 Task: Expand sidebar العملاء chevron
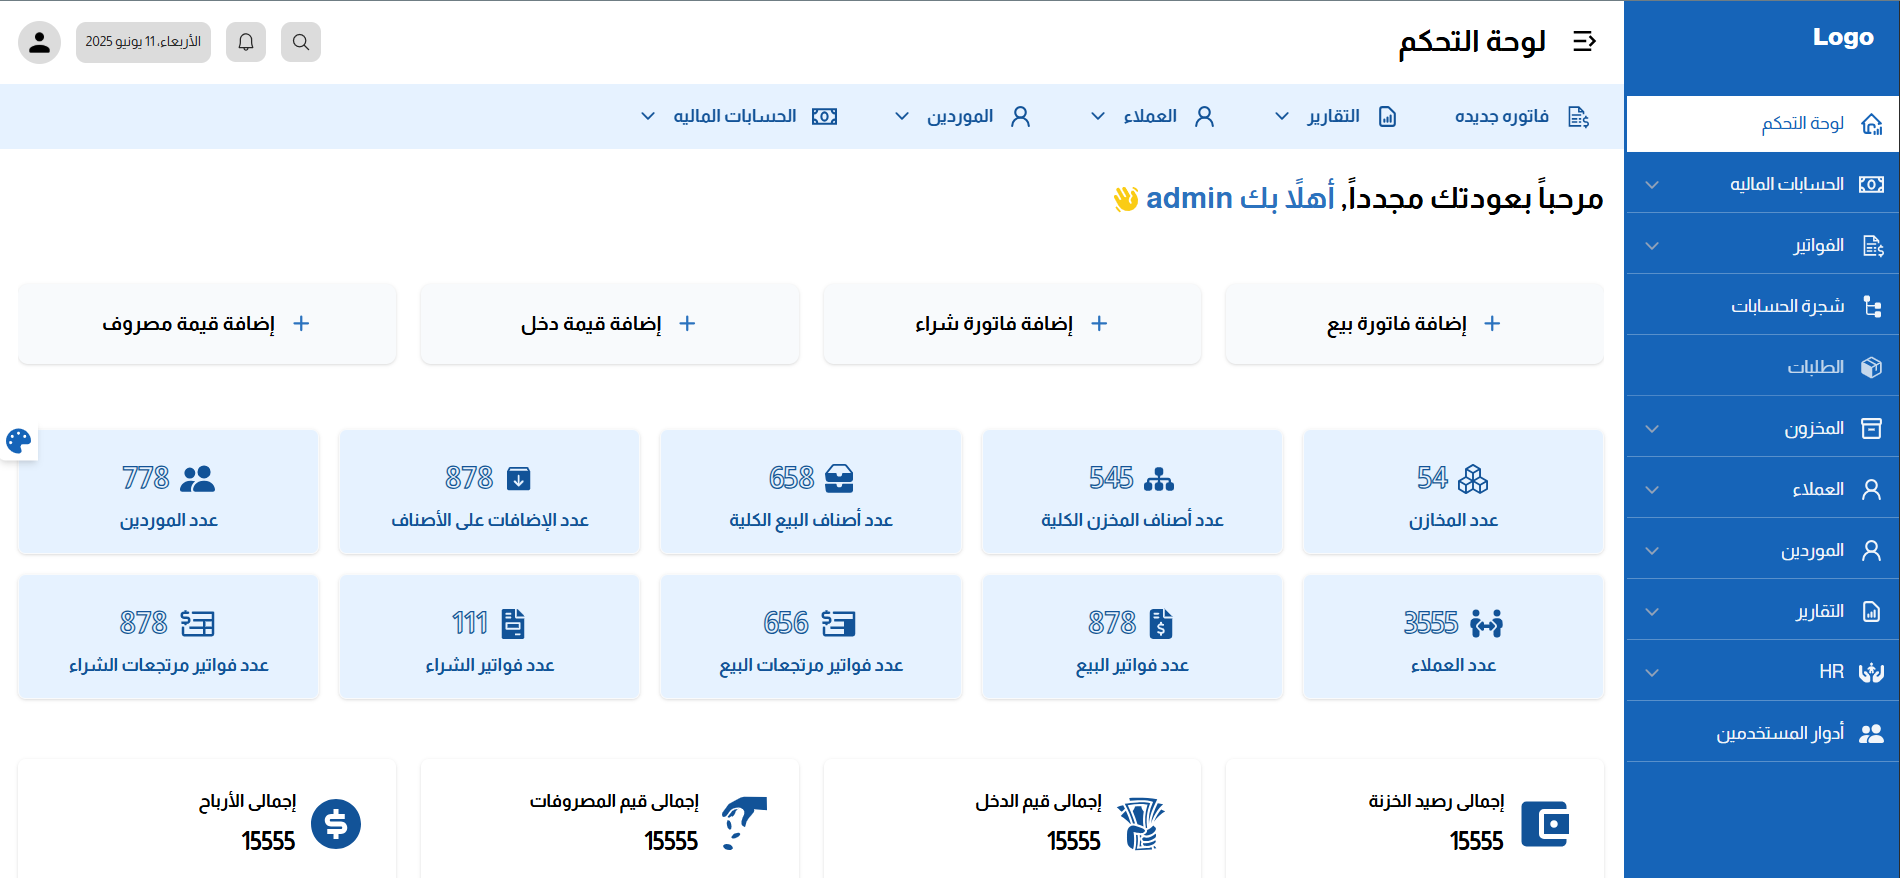coord(1652,490)
